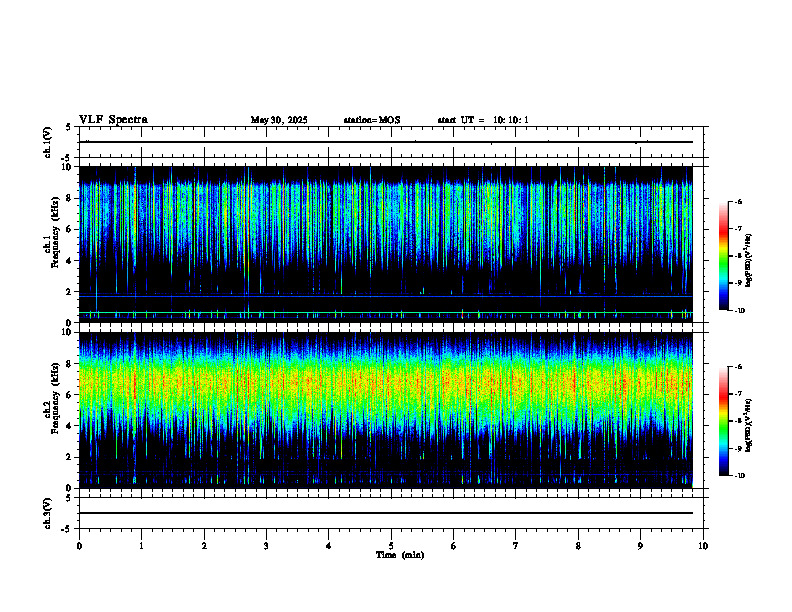Click the green horizontal line in ch.1 spectrogram
The image size is (792, 612).
pos(385,313)
